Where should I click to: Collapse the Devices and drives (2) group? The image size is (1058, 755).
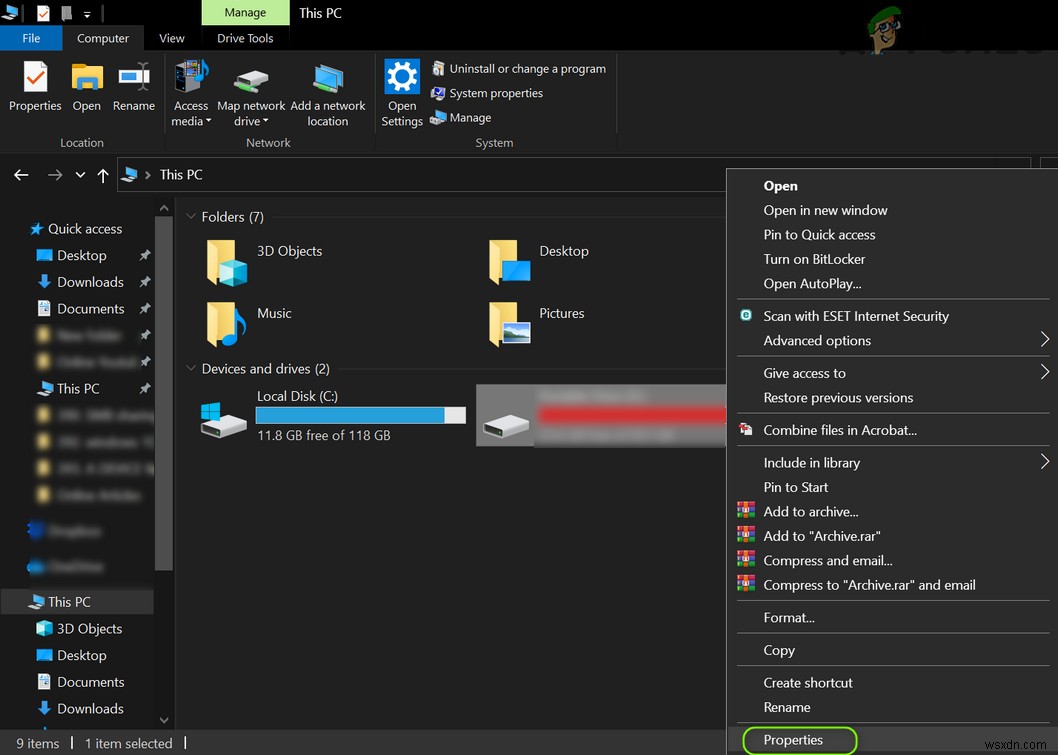pos(191,368)
